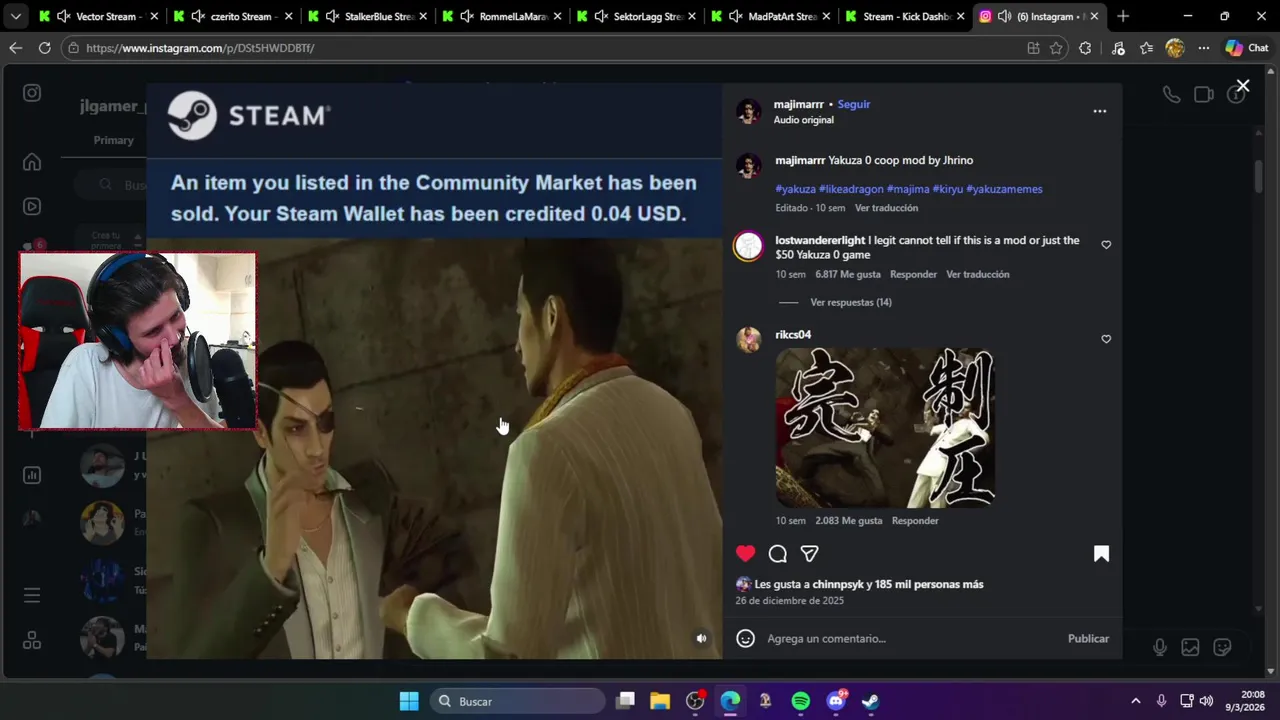Viewport: 1280px width, 720px height.
Task: Open Reels from Instagram sidebar
Action: click(x=32, y=207)
